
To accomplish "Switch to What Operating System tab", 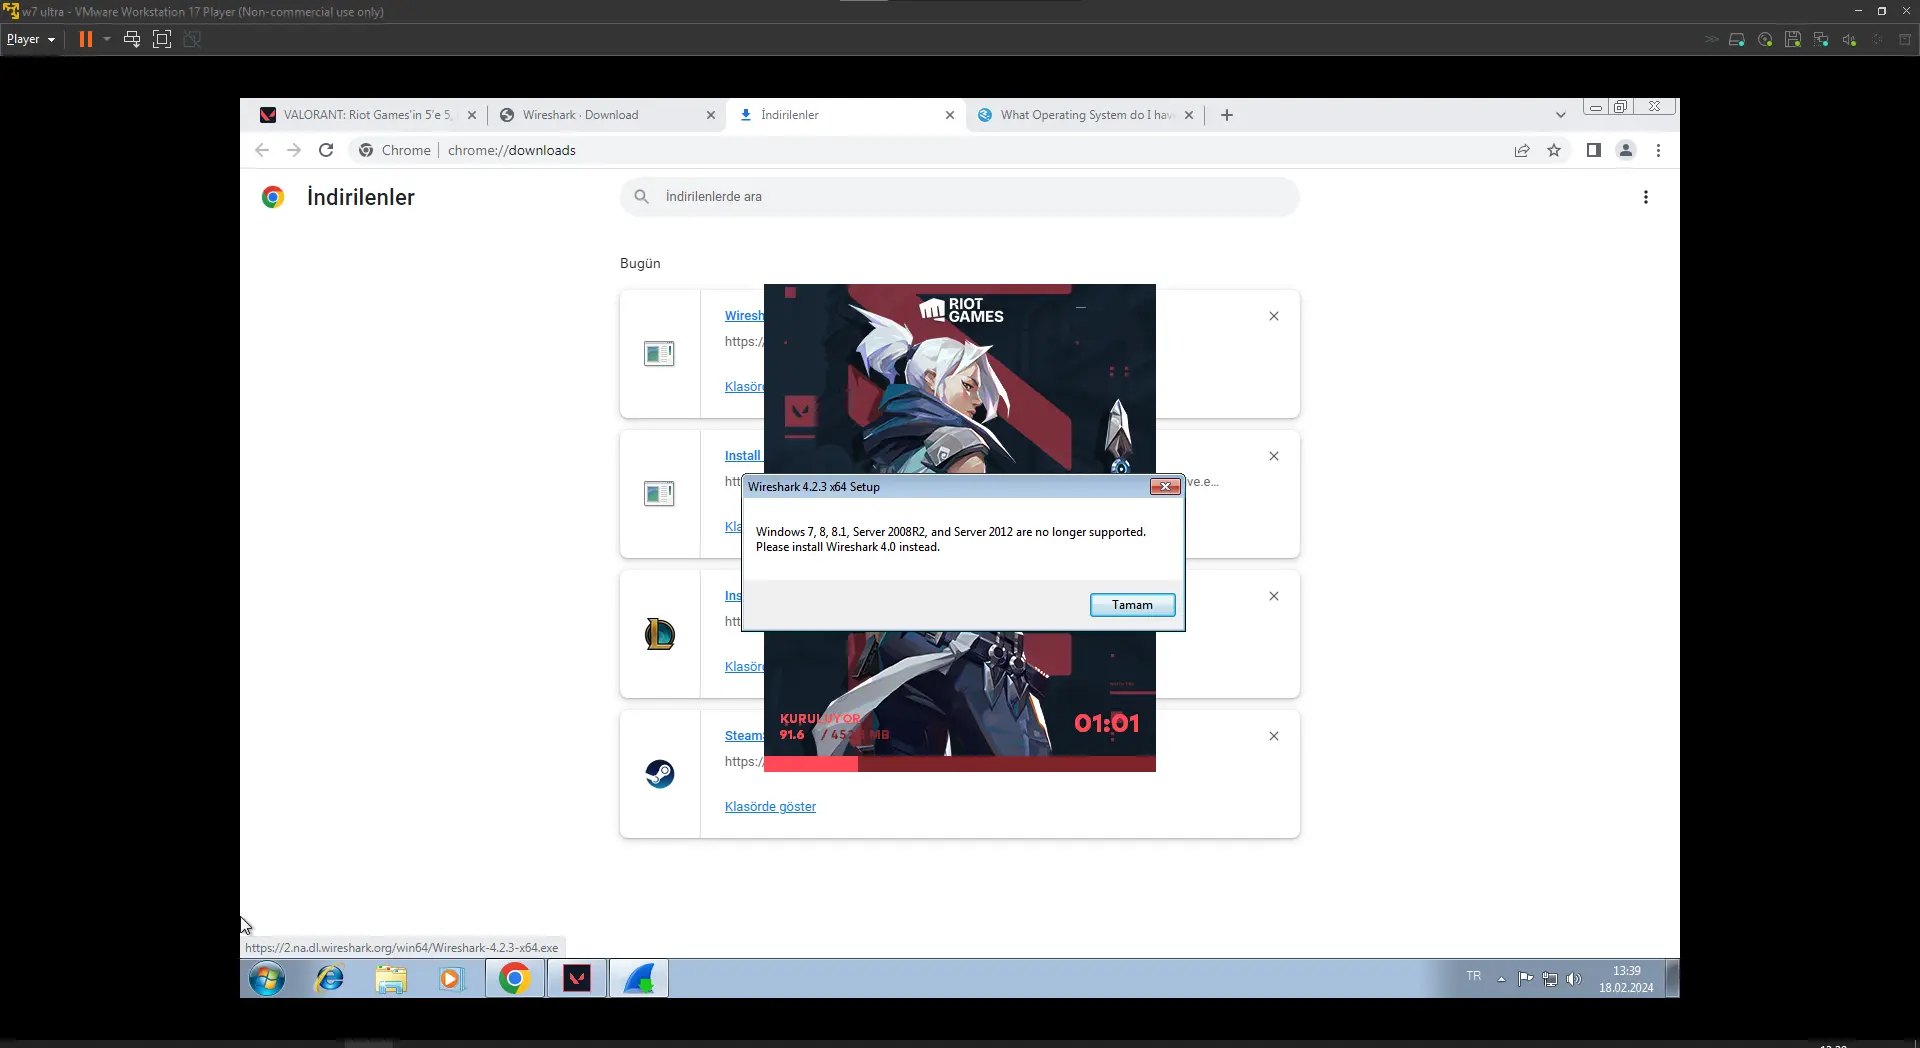I will [x=1079, y=115].
